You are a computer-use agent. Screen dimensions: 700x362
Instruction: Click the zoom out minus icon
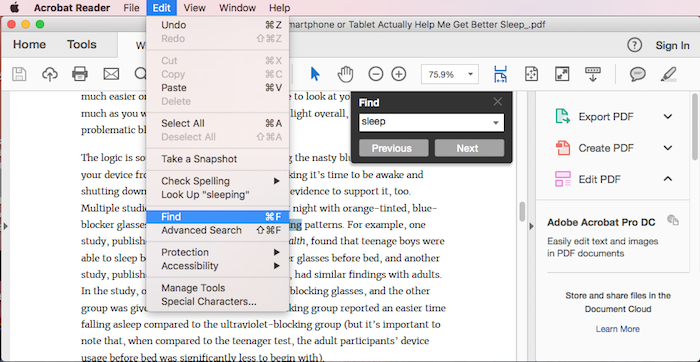tap(376, 74)
